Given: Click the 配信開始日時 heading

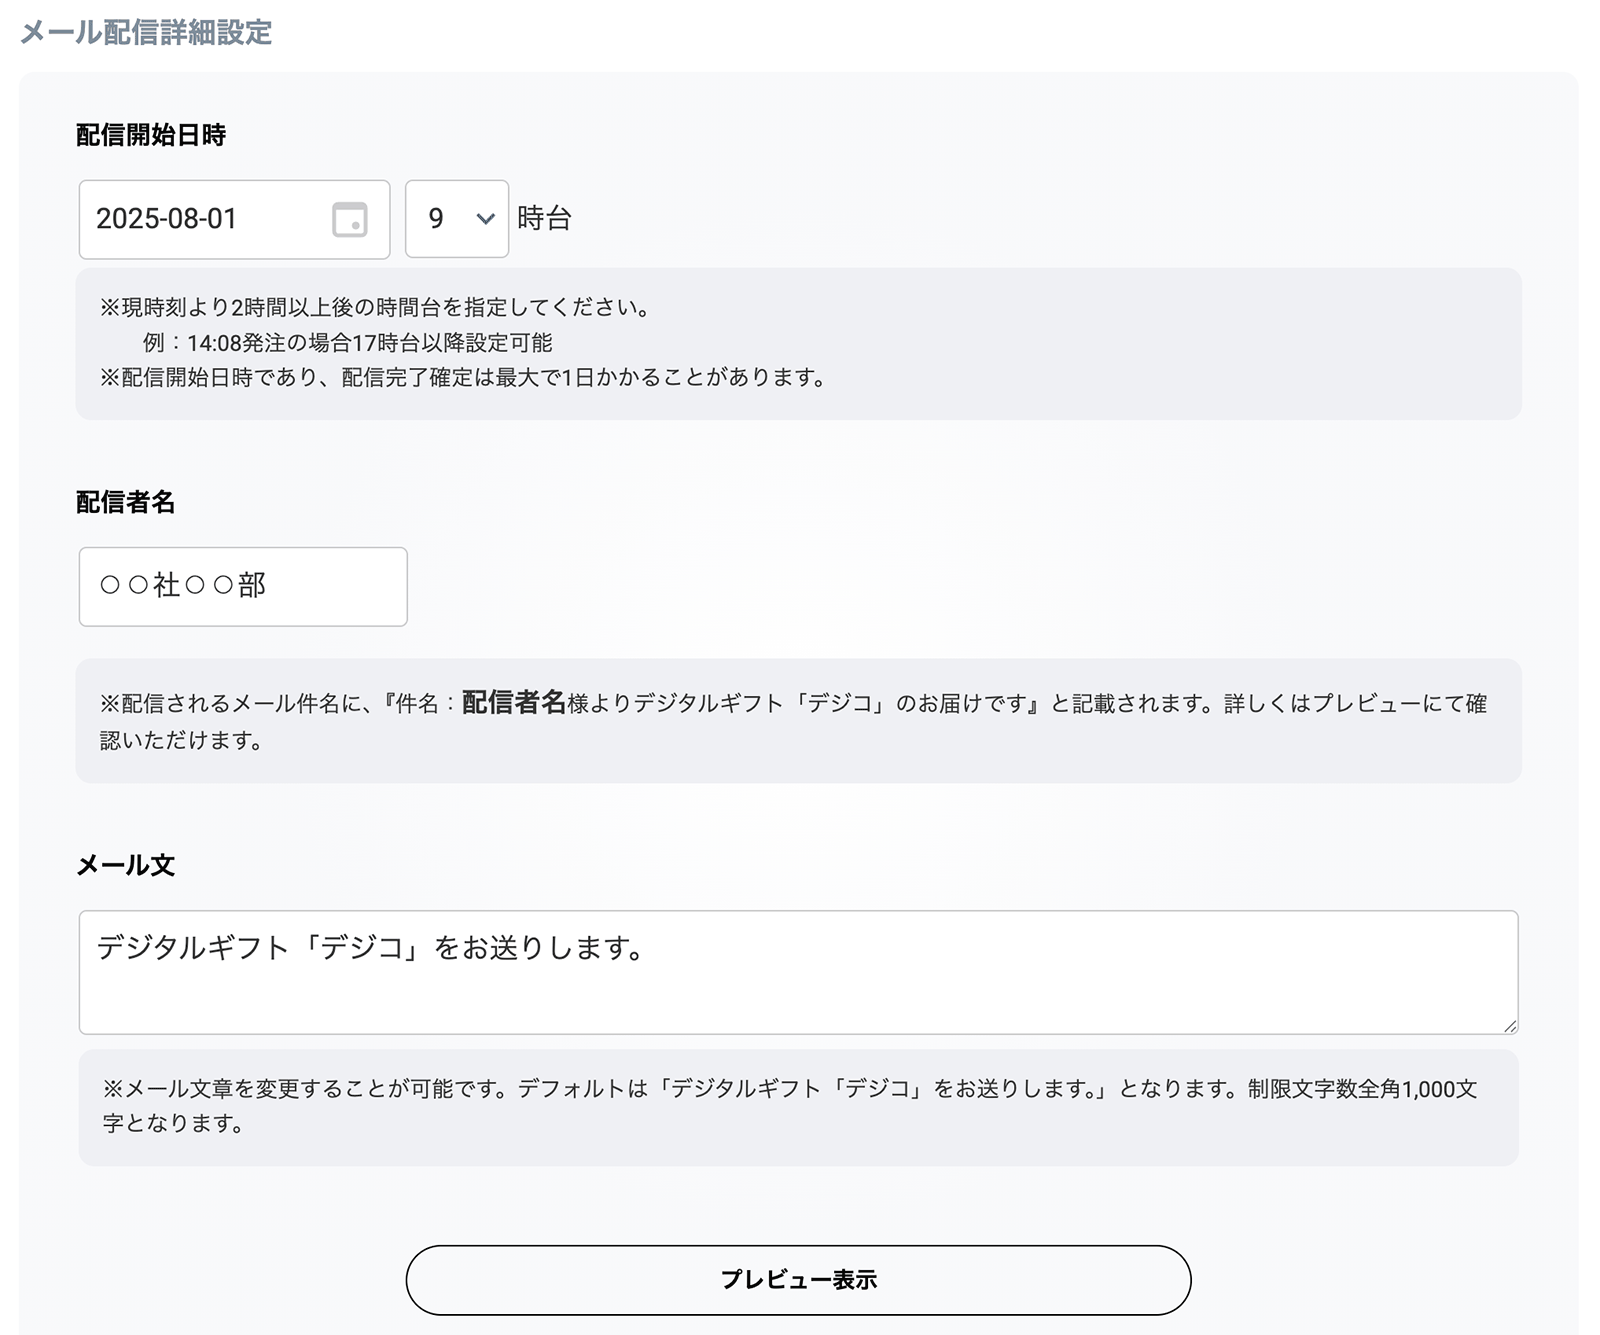Looking at the screenshot, I should point(151,135).
